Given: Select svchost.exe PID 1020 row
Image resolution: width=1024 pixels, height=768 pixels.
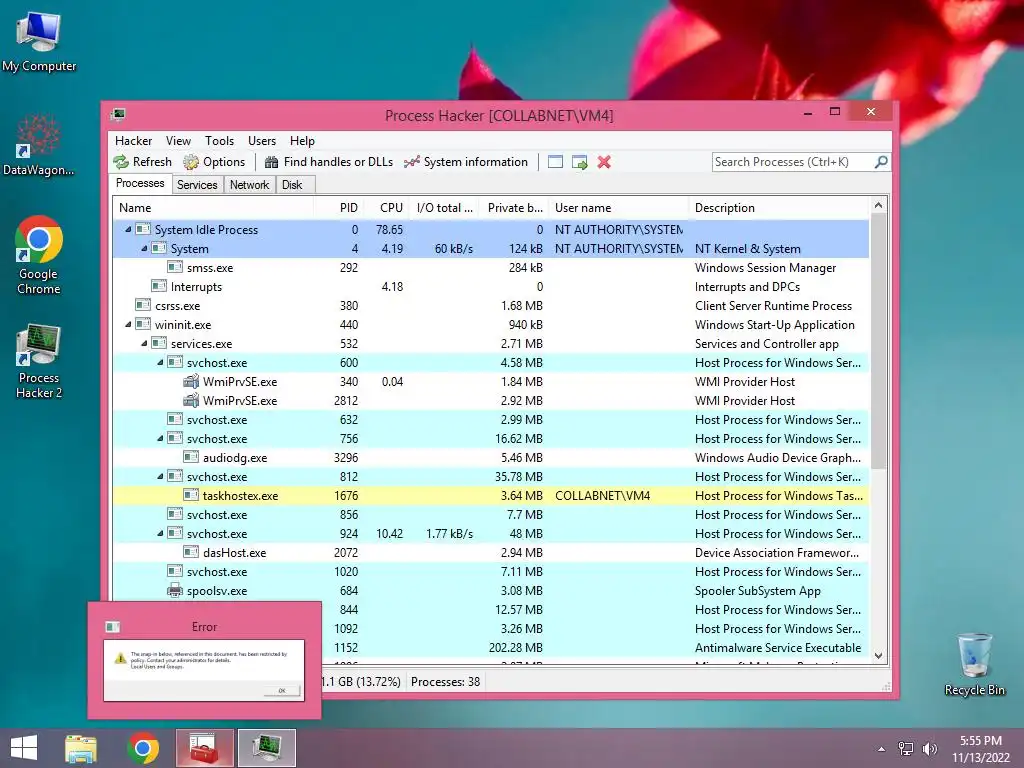Looking at the screenshot, I should tap(491, 571).
